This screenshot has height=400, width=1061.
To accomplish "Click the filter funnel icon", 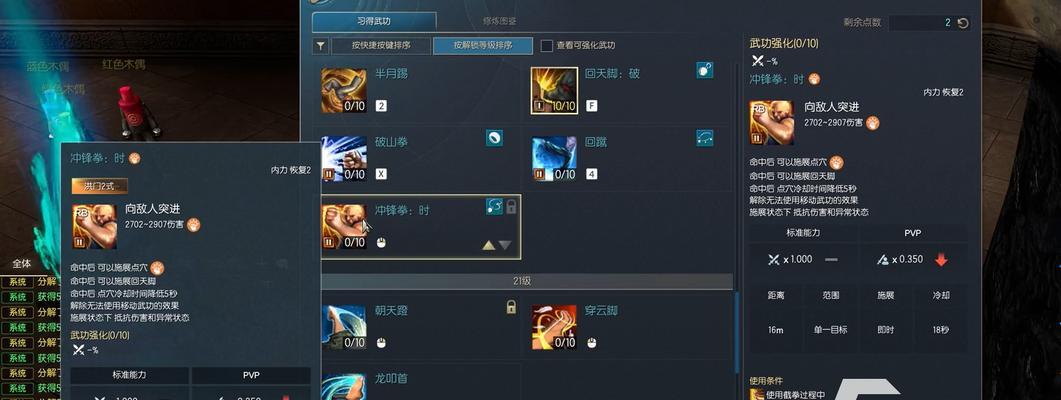I will point(321,46).
